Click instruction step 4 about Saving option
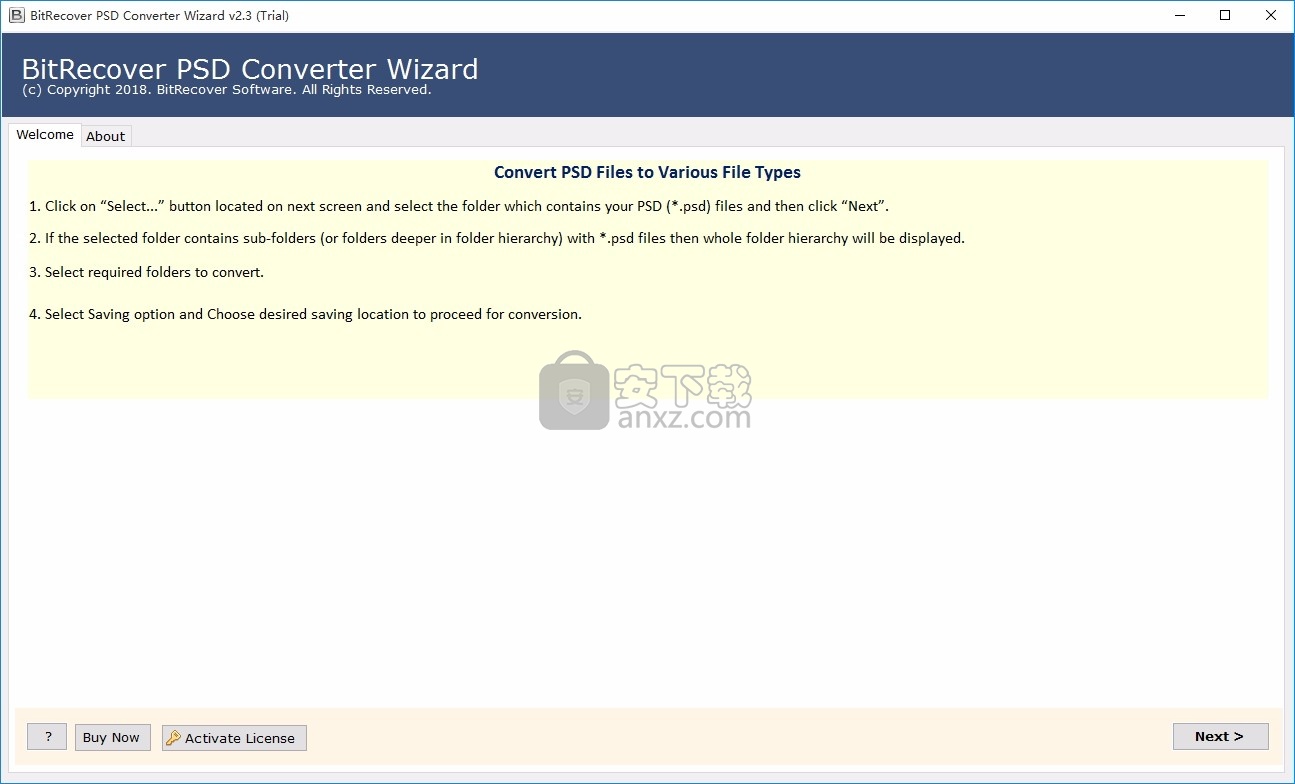Viewport: 1295px width, 784px height. coord(305,314)
